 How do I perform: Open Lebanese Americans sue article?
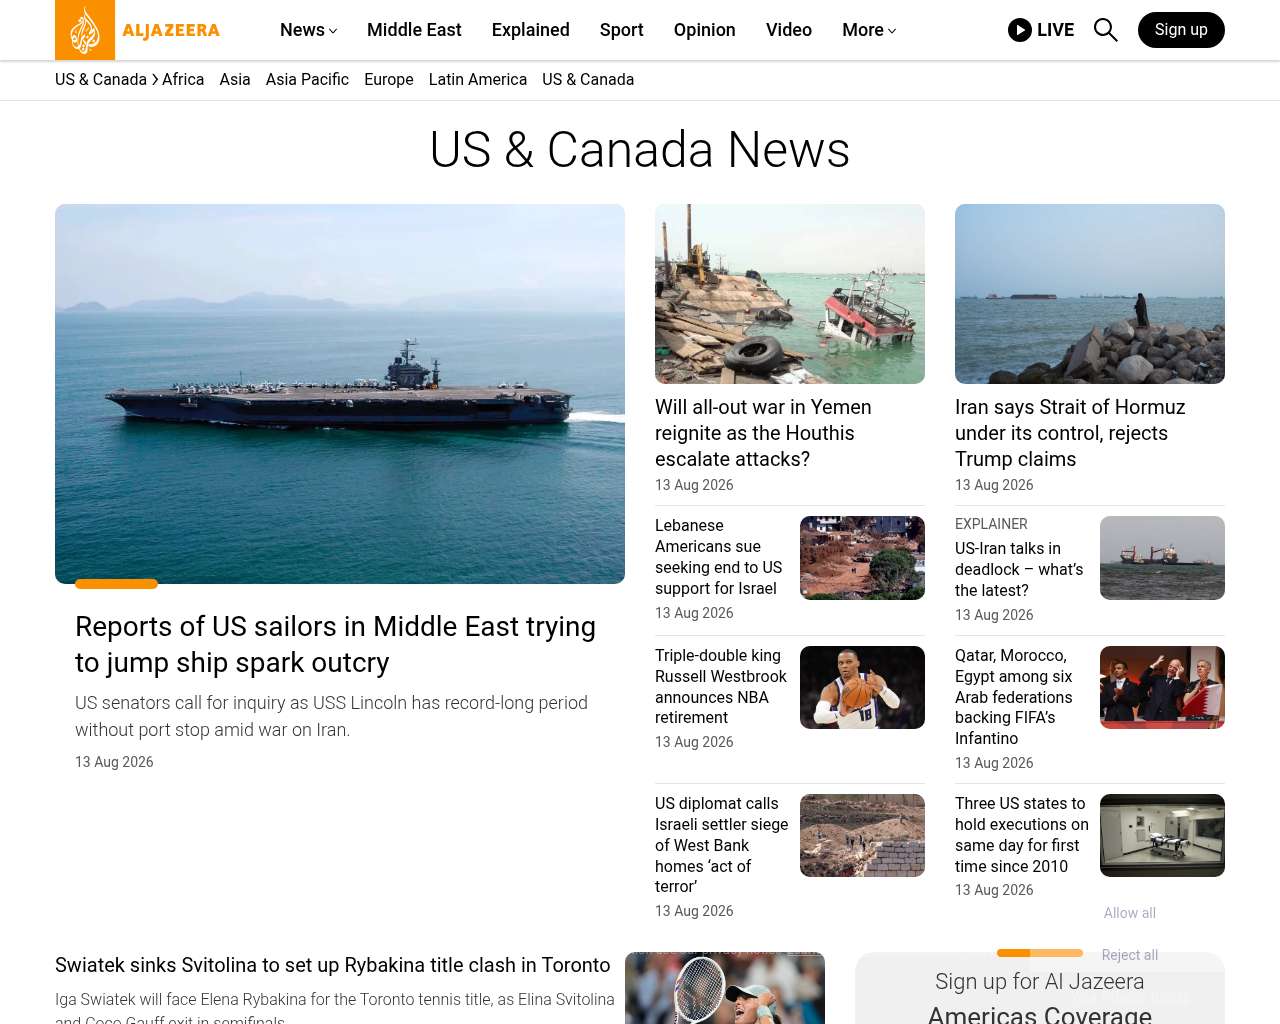tap(719, 557)
